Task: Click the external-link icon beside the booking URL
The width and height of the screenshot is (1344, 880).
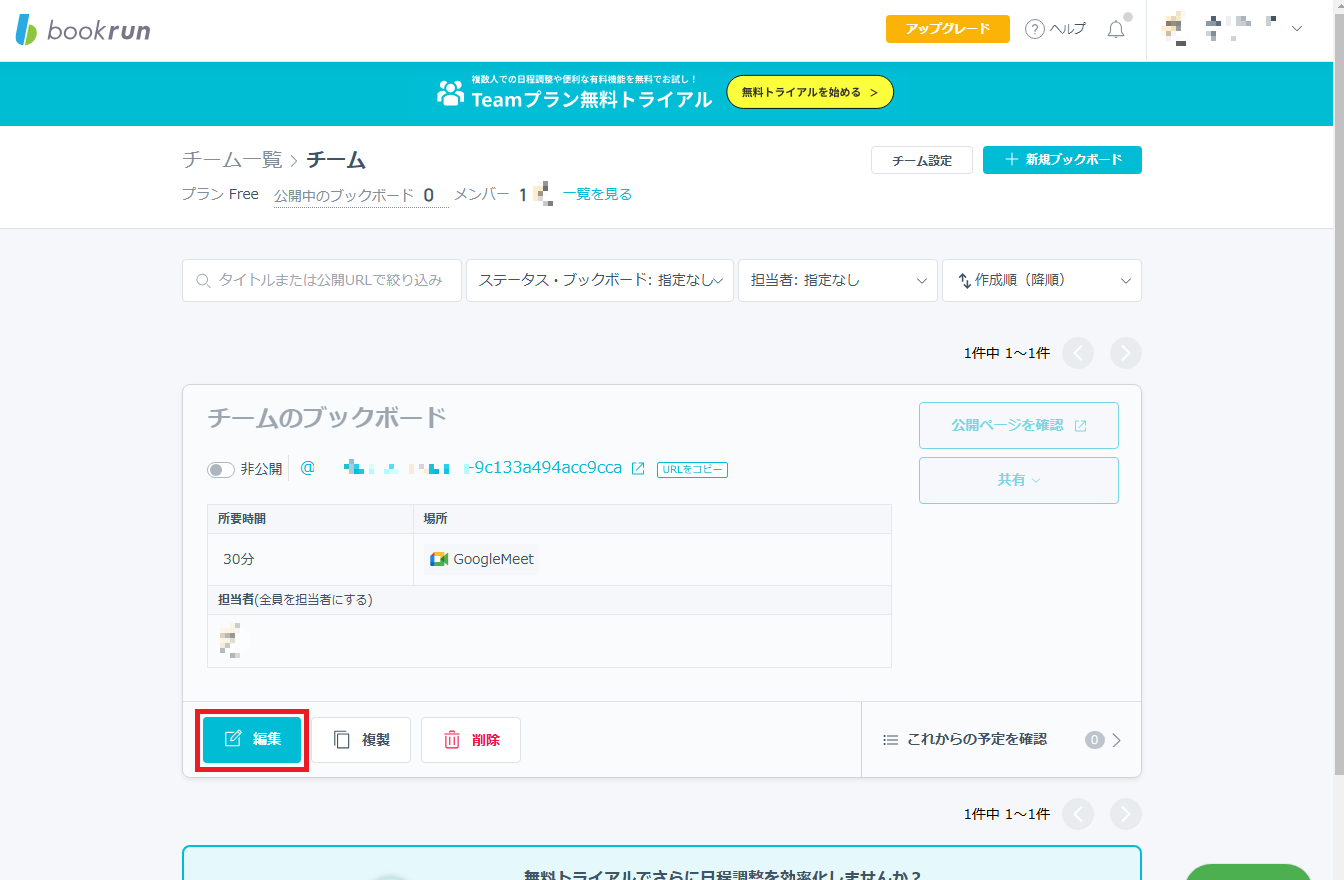Action: pyautogui.click(x=637, y=468)
